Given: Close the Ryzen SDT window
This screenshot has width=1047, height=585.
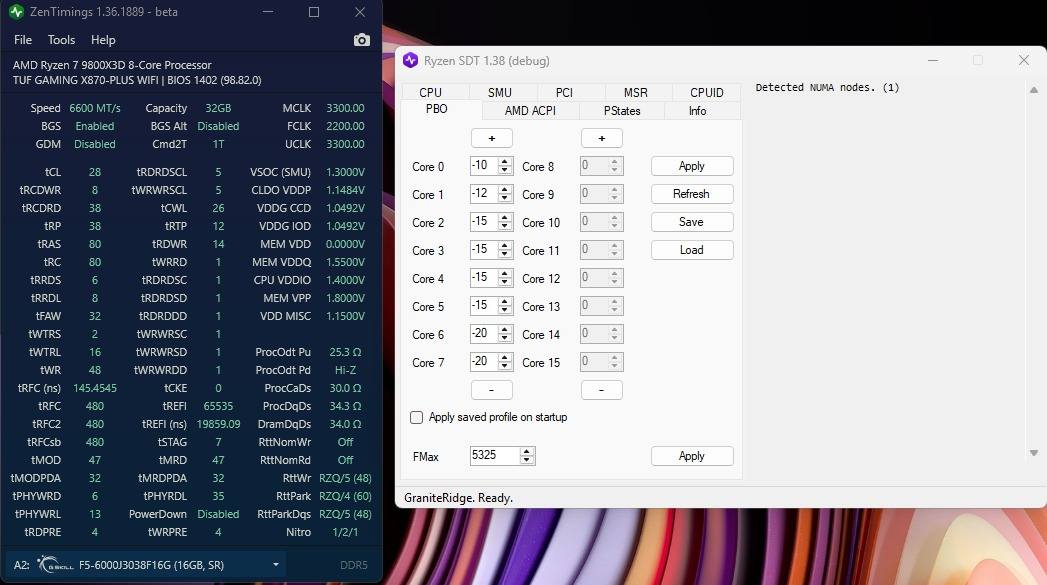Looking at the screenshot, I should tap(1024, 60).
